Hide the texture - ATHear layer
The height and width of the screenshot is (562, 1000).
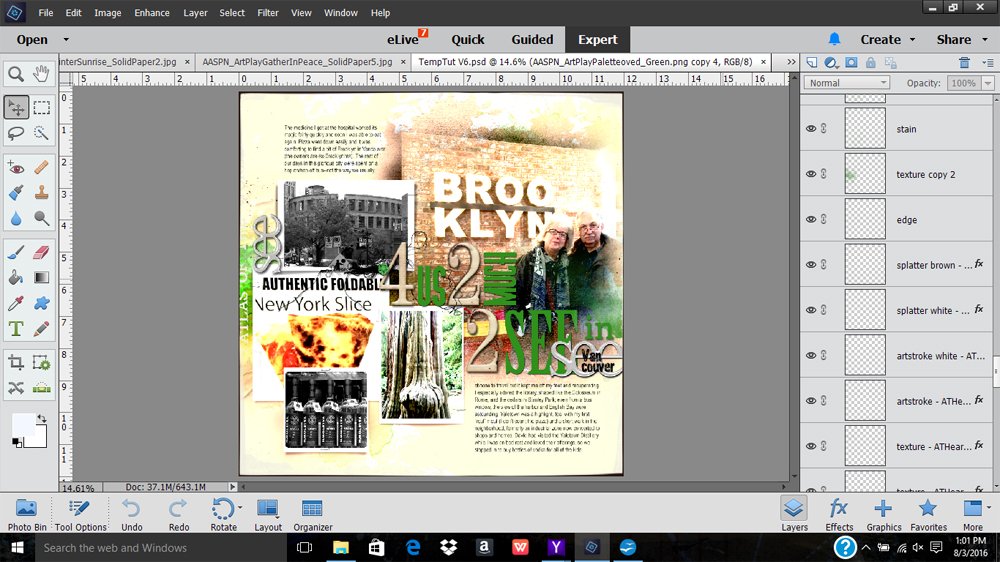pyautogui.click(x=811, y=446)
